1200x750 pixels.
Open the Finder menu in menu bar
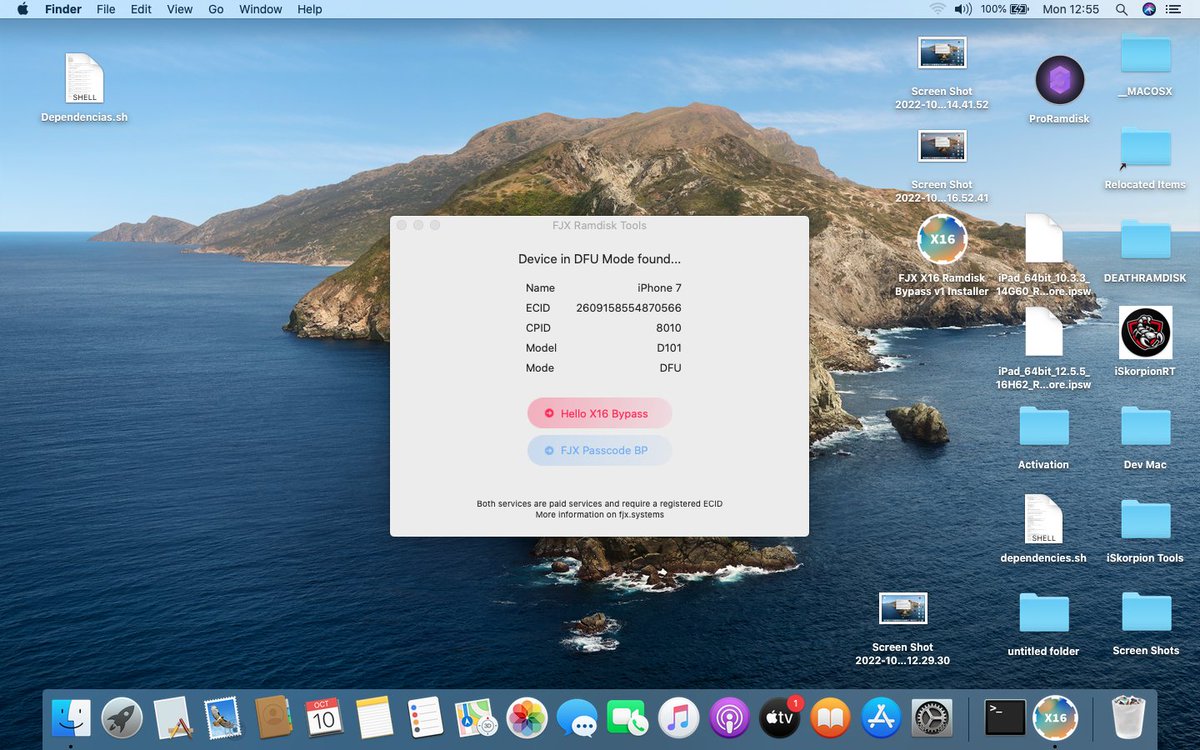pos(63,9)
